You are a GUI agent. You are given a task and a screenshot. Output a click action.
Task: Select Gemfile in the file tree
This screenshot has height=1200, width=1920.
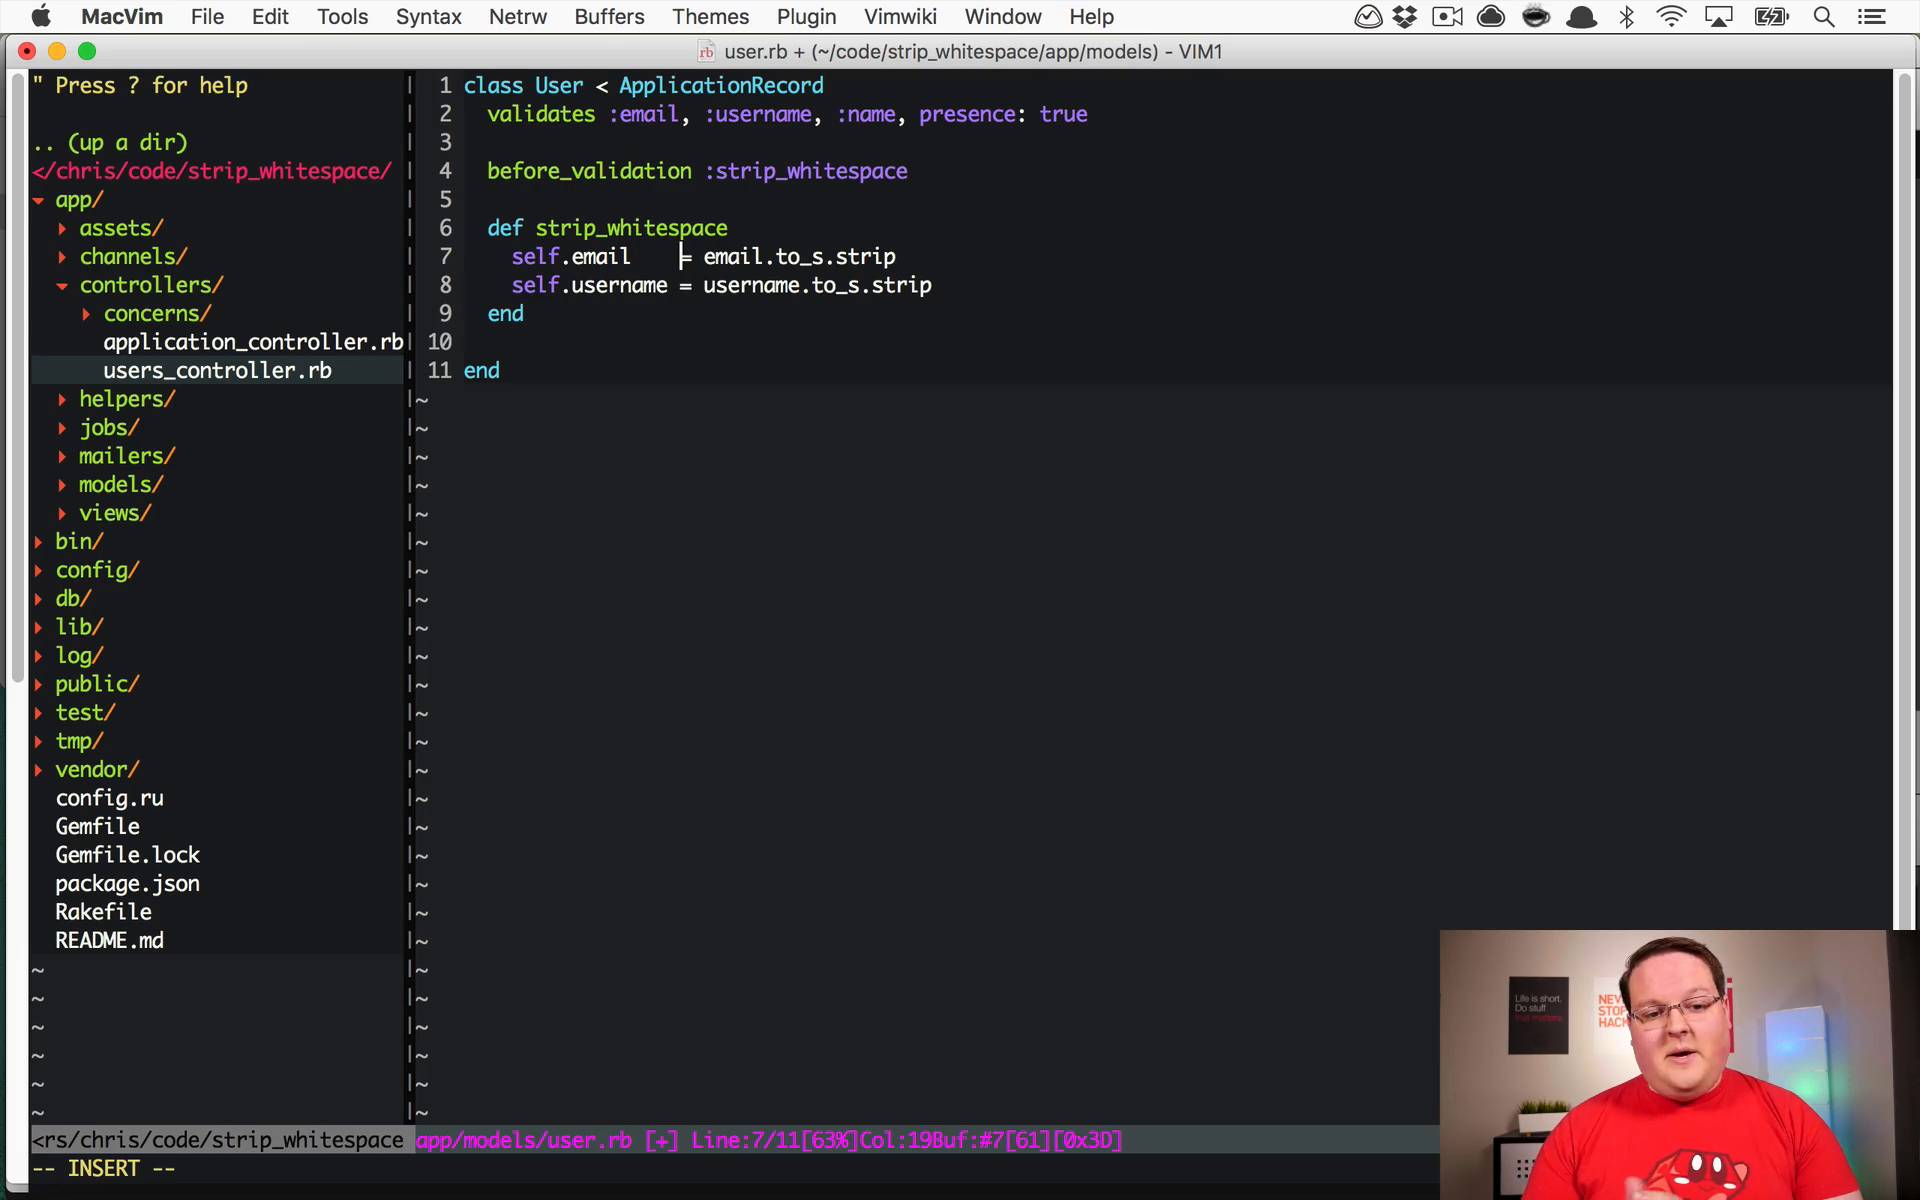(x=97, y=827)
